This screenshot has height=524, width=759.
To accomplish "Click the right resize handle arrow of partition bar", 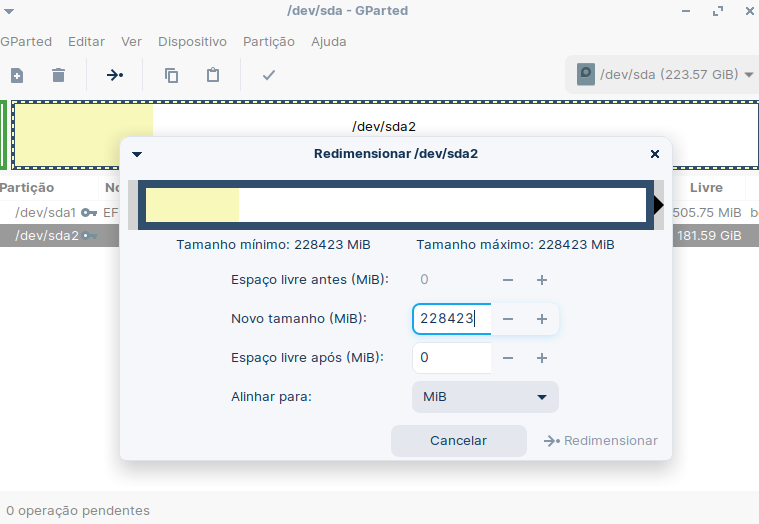I will 658,205.
